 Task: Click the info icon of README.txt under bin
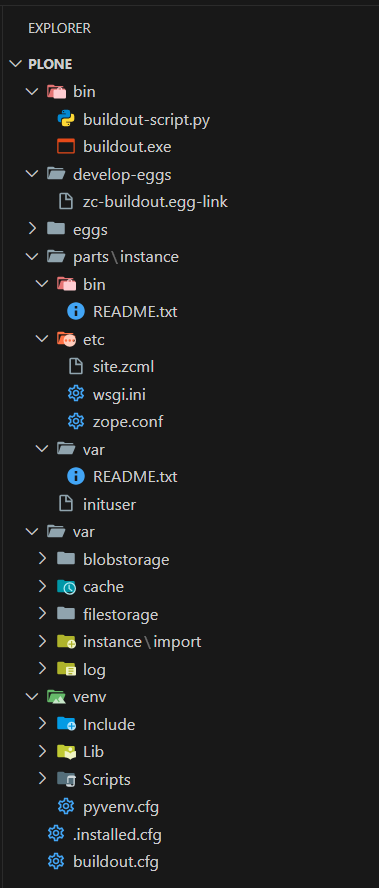76,311
